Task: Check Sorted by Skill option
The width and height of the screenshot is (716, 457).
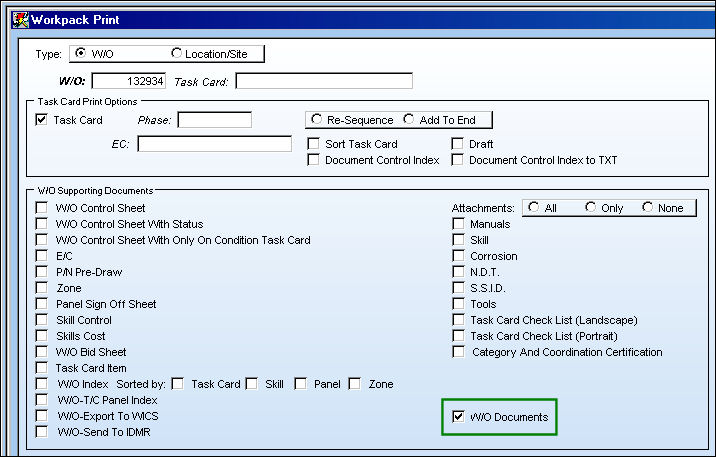Action: click(x=251, y=383)
